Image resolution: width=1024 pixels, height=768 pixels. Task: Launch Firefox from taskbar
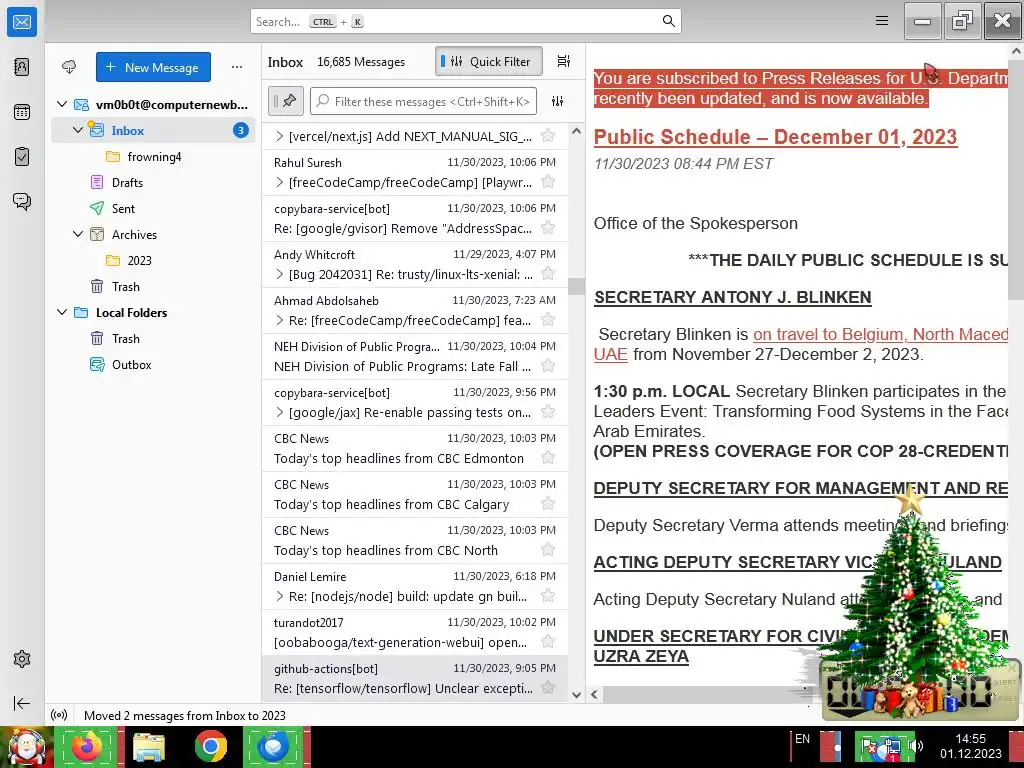click(87, 746)
